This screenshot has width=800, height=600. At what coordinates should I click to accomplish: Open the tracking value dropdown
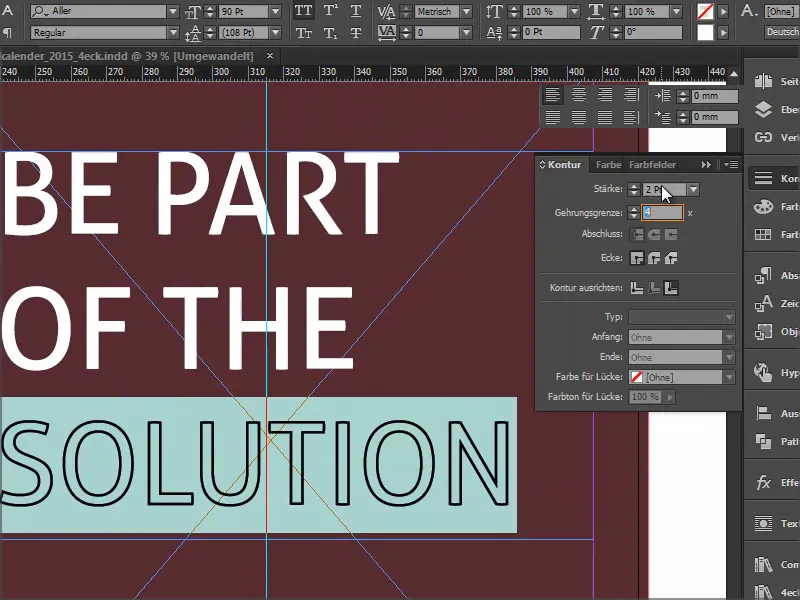[x=466, y=33]
